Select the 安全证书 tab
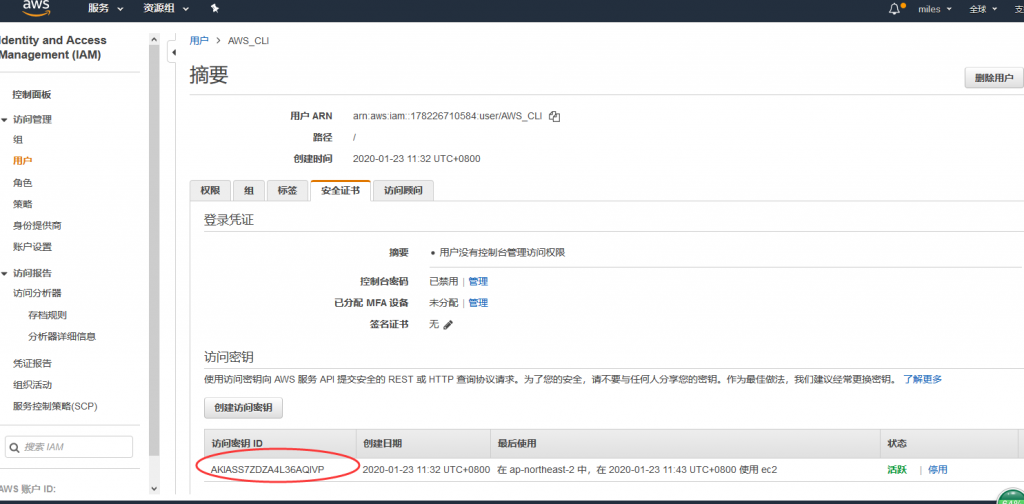Image resolution: width=1024 pixels, height=504 pixels. point(340,191)
